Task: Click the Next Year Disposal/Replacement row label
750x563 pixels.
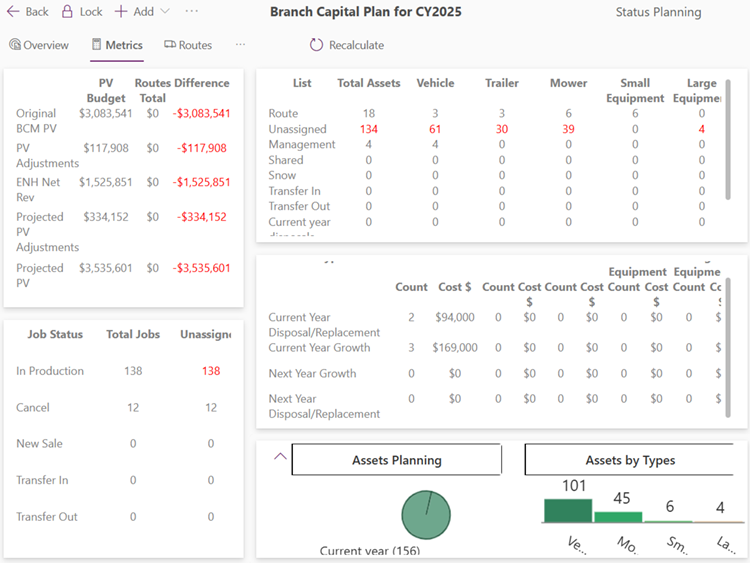Action: (x=324, y=406)
